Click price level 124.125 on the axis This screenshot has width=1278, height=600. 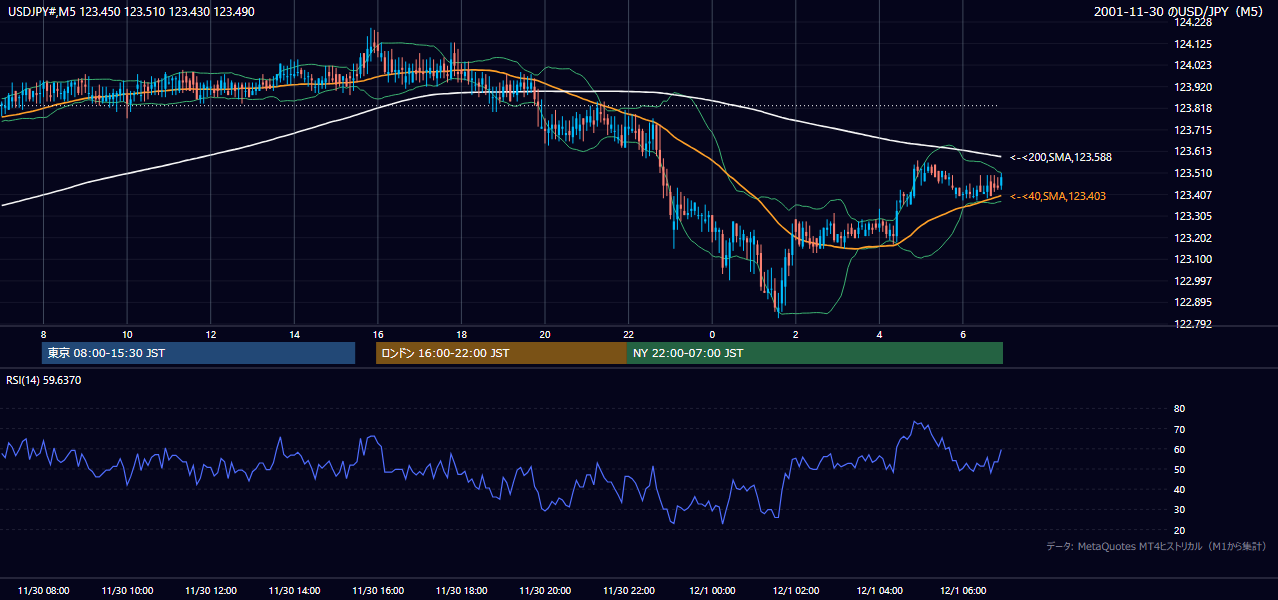coord(1194,44)
